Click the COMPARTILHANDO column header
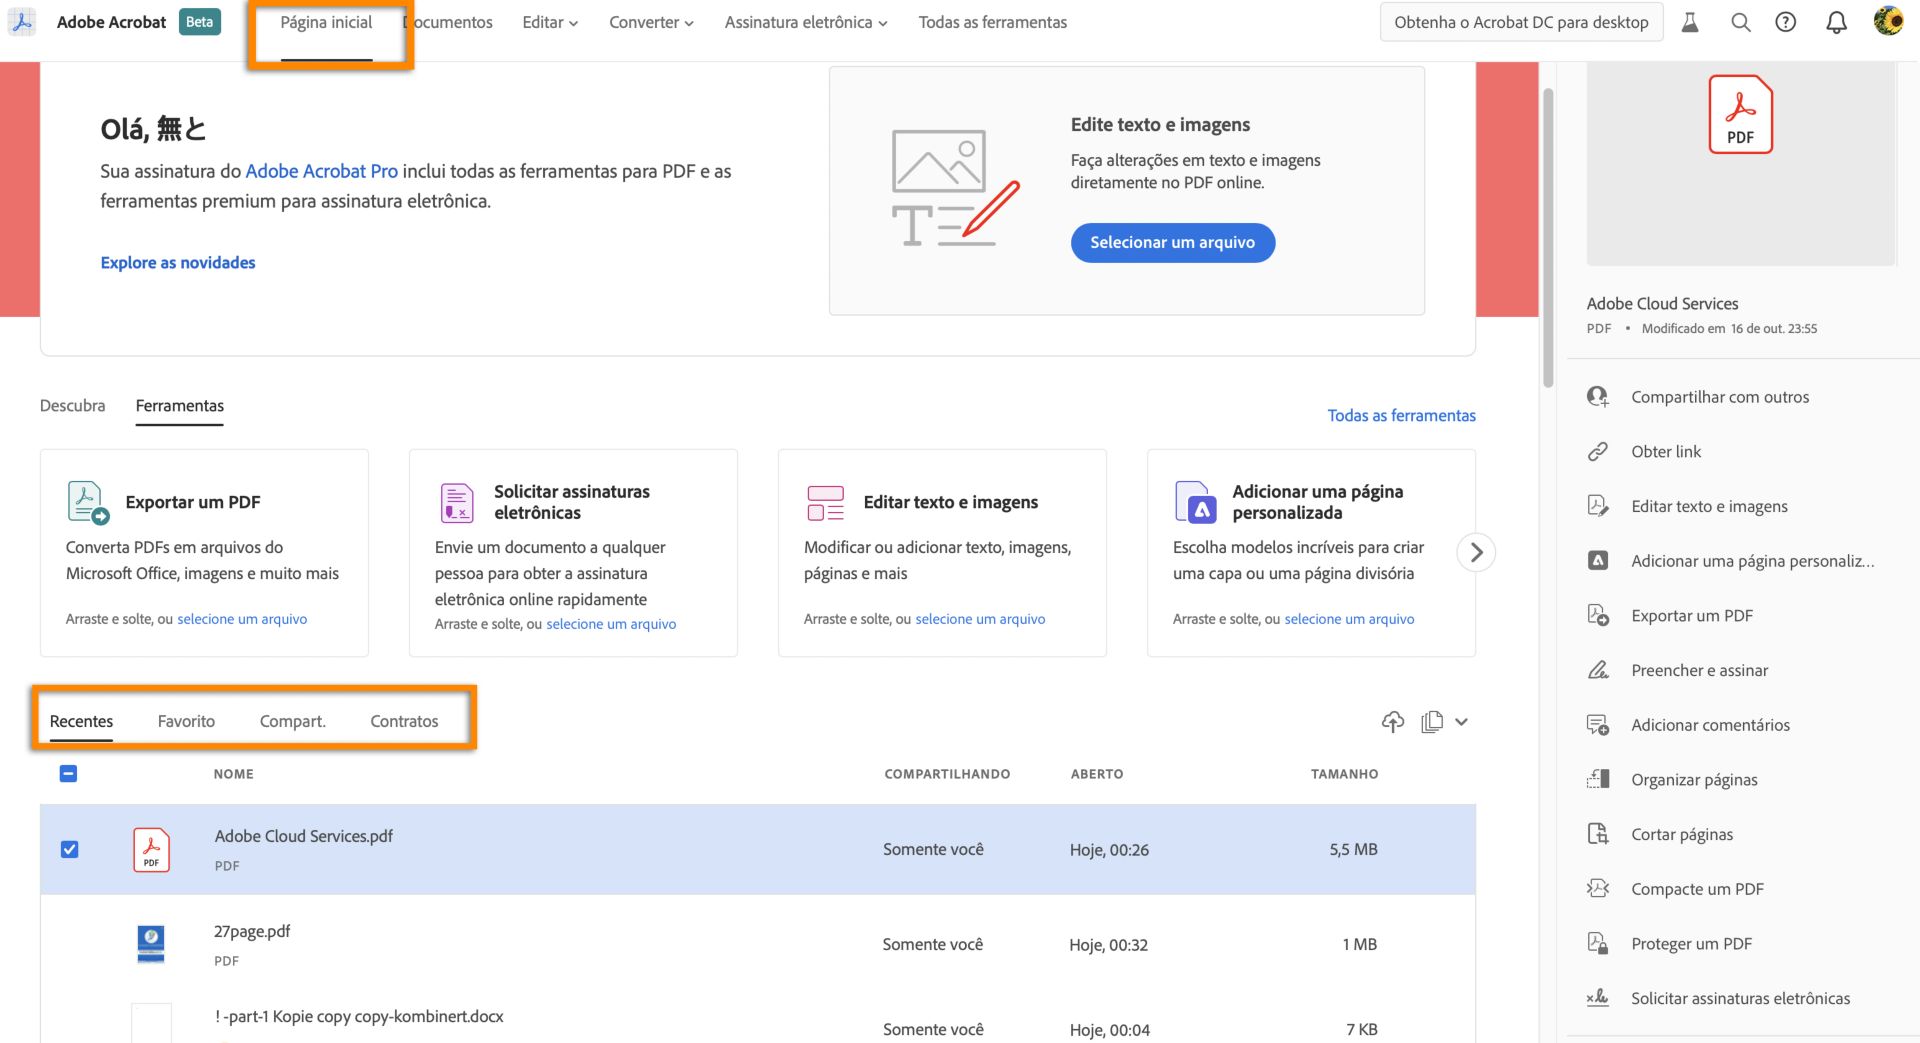 [x=947, y=774]
